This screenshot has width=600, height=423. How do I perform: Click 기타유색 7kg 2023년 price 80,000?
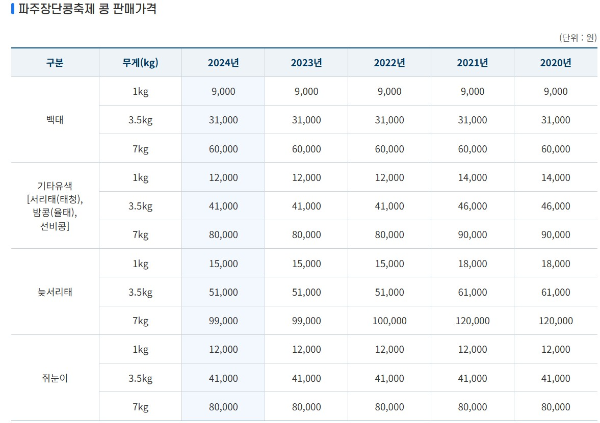pos(306,234)
